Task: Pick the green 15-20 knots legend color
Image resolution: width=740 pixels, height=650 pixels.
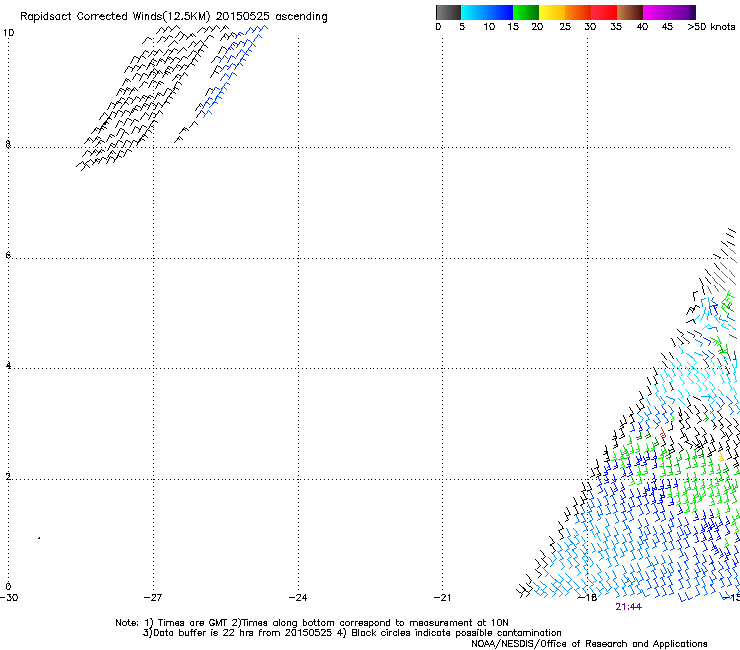Action: [x=526, y=12]
